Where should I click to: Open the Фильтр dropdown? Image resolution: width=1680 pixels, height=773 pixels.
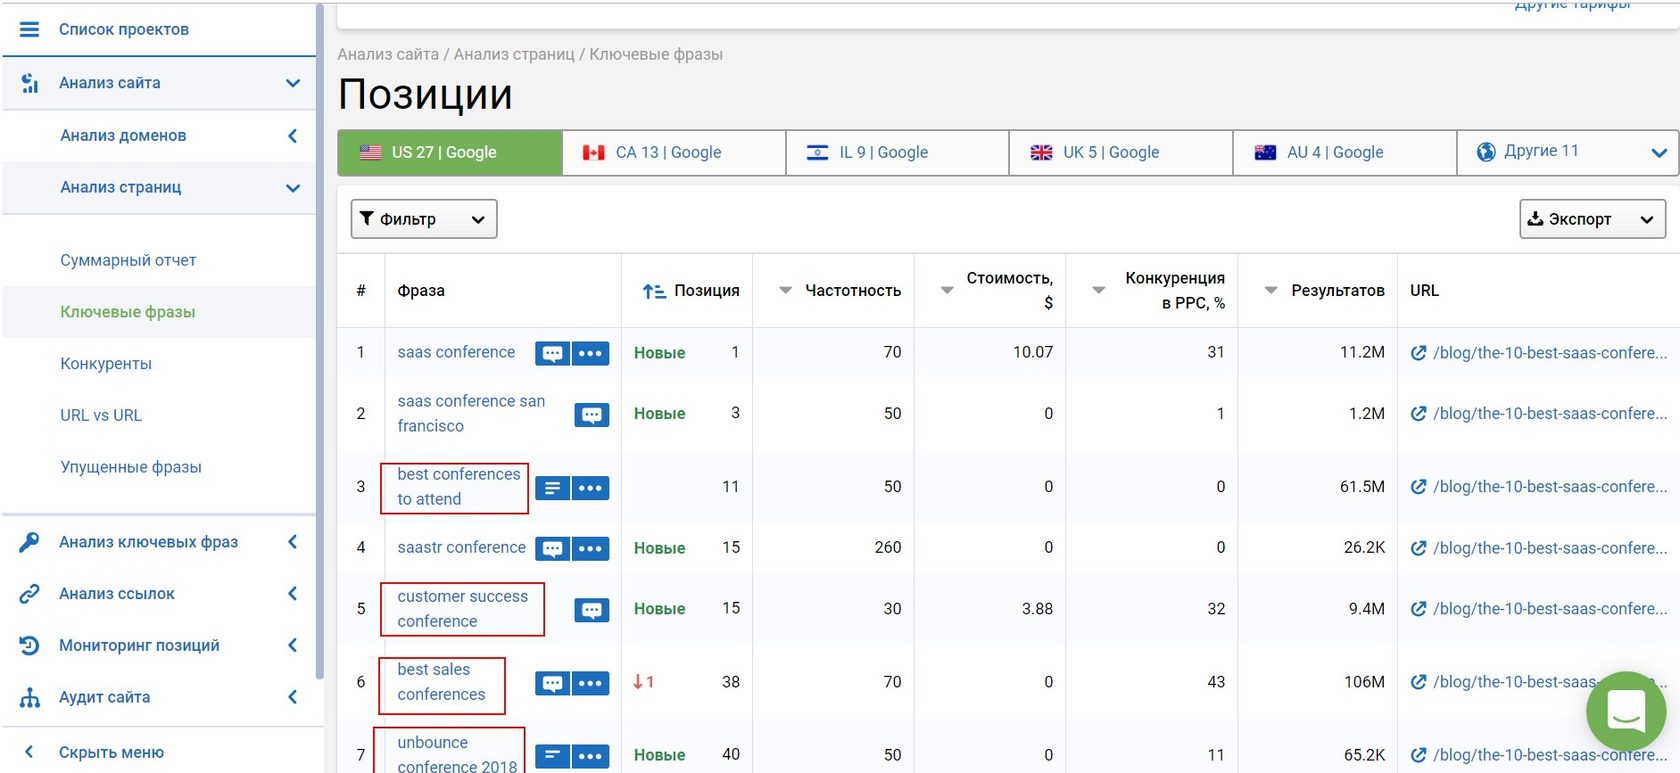pyautogui.click(x=423, y=219)
